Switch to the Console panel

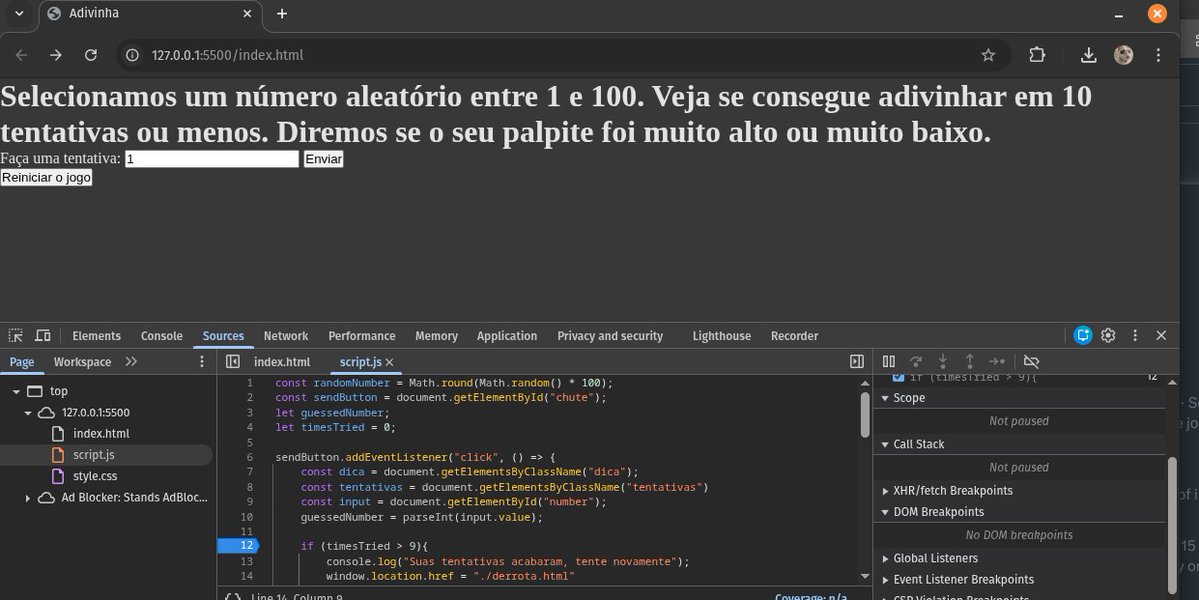(x=161, y=335)
